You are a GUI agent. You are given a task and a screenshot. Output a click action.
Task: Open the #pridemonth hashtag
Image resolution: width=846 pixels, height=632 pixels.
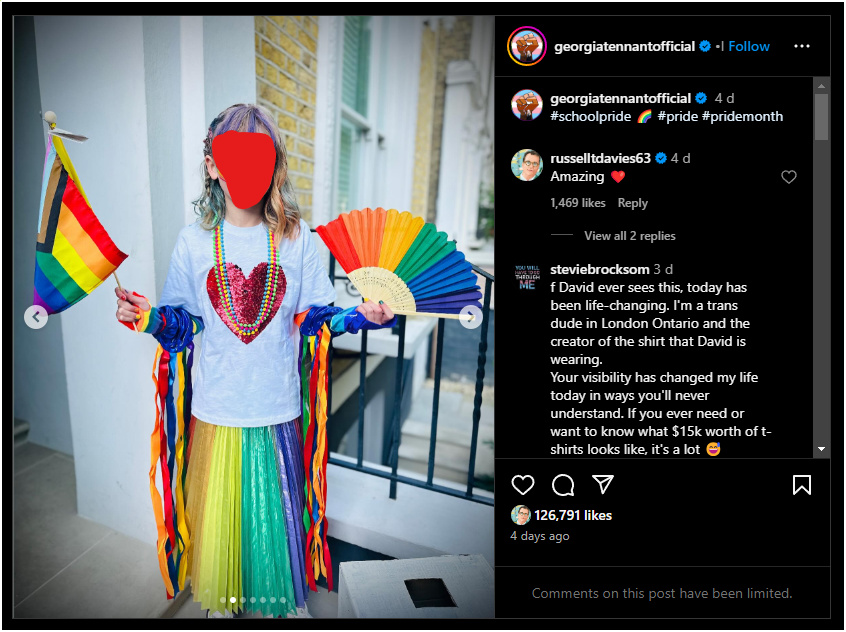pos(742,117)
